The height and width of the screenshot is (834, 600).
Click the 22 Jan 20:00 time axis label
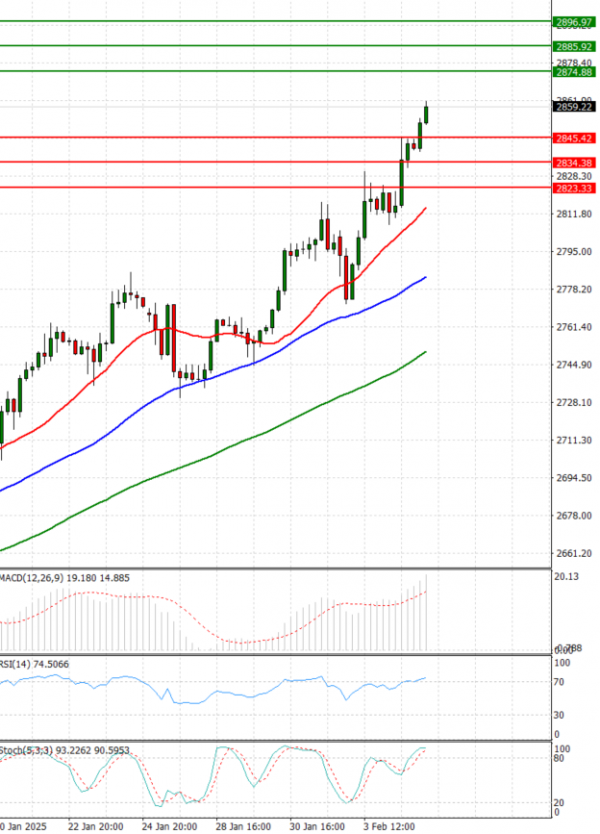pos(96,826)
